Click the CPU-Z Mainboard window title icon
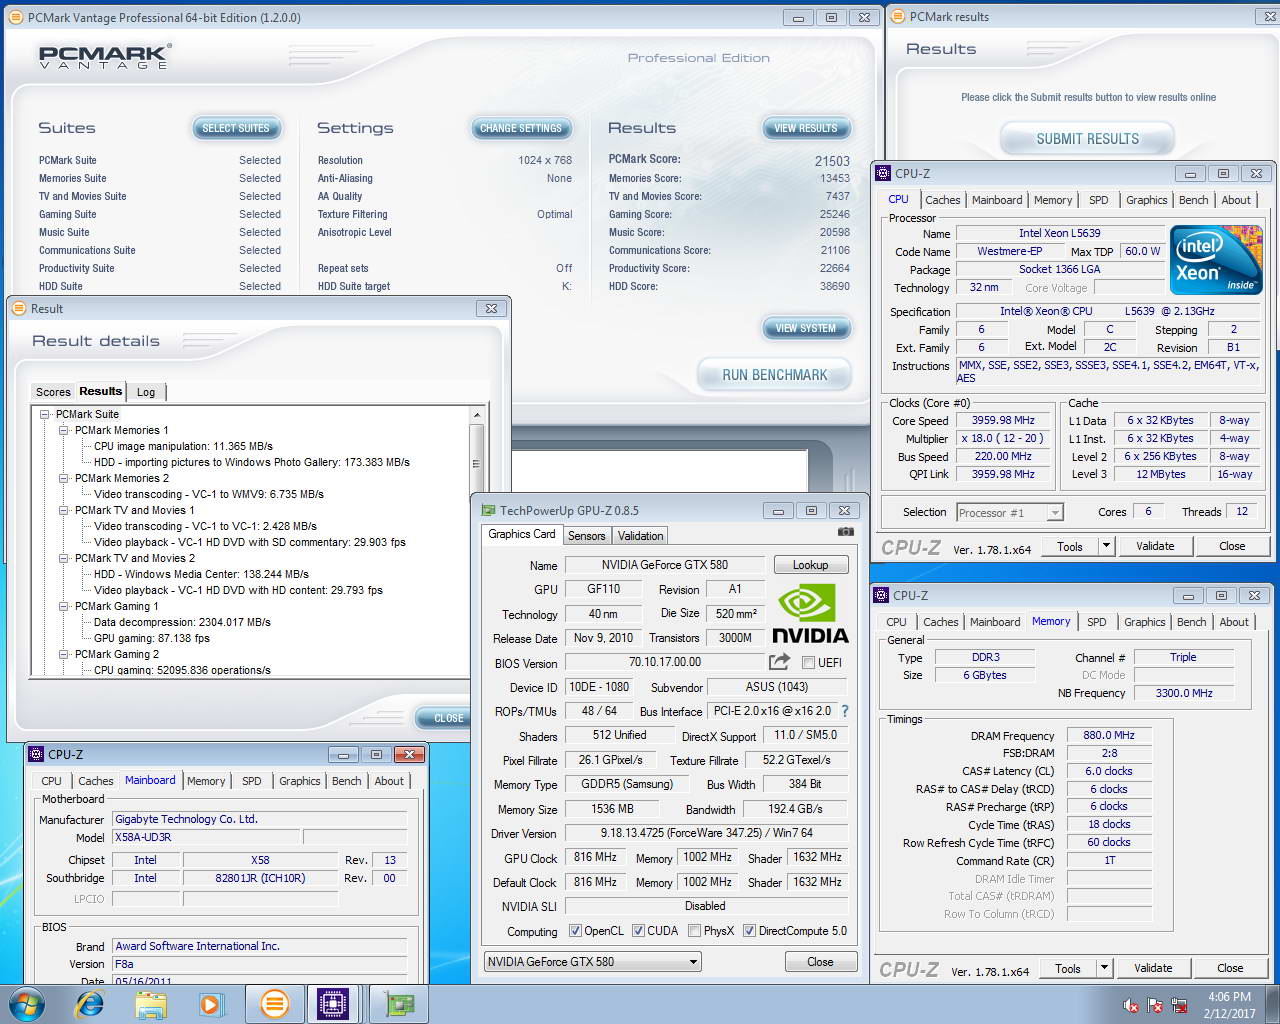This screenshot has width=1280, height=1024. pos(36,754)
